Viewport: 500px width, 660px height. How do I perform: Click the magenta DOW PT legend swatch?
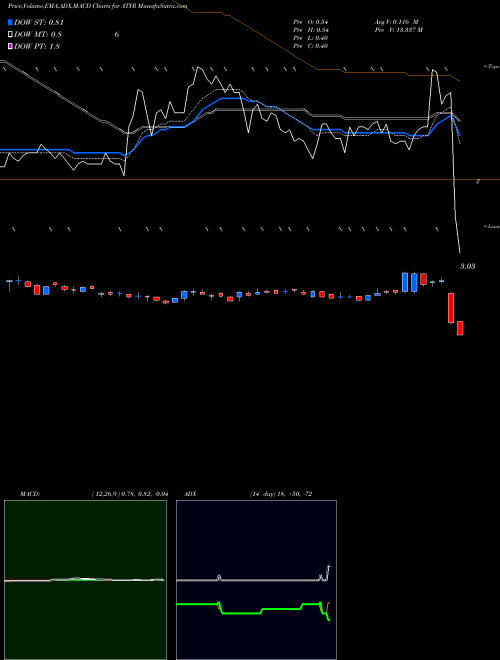click(x=11, y=46)
